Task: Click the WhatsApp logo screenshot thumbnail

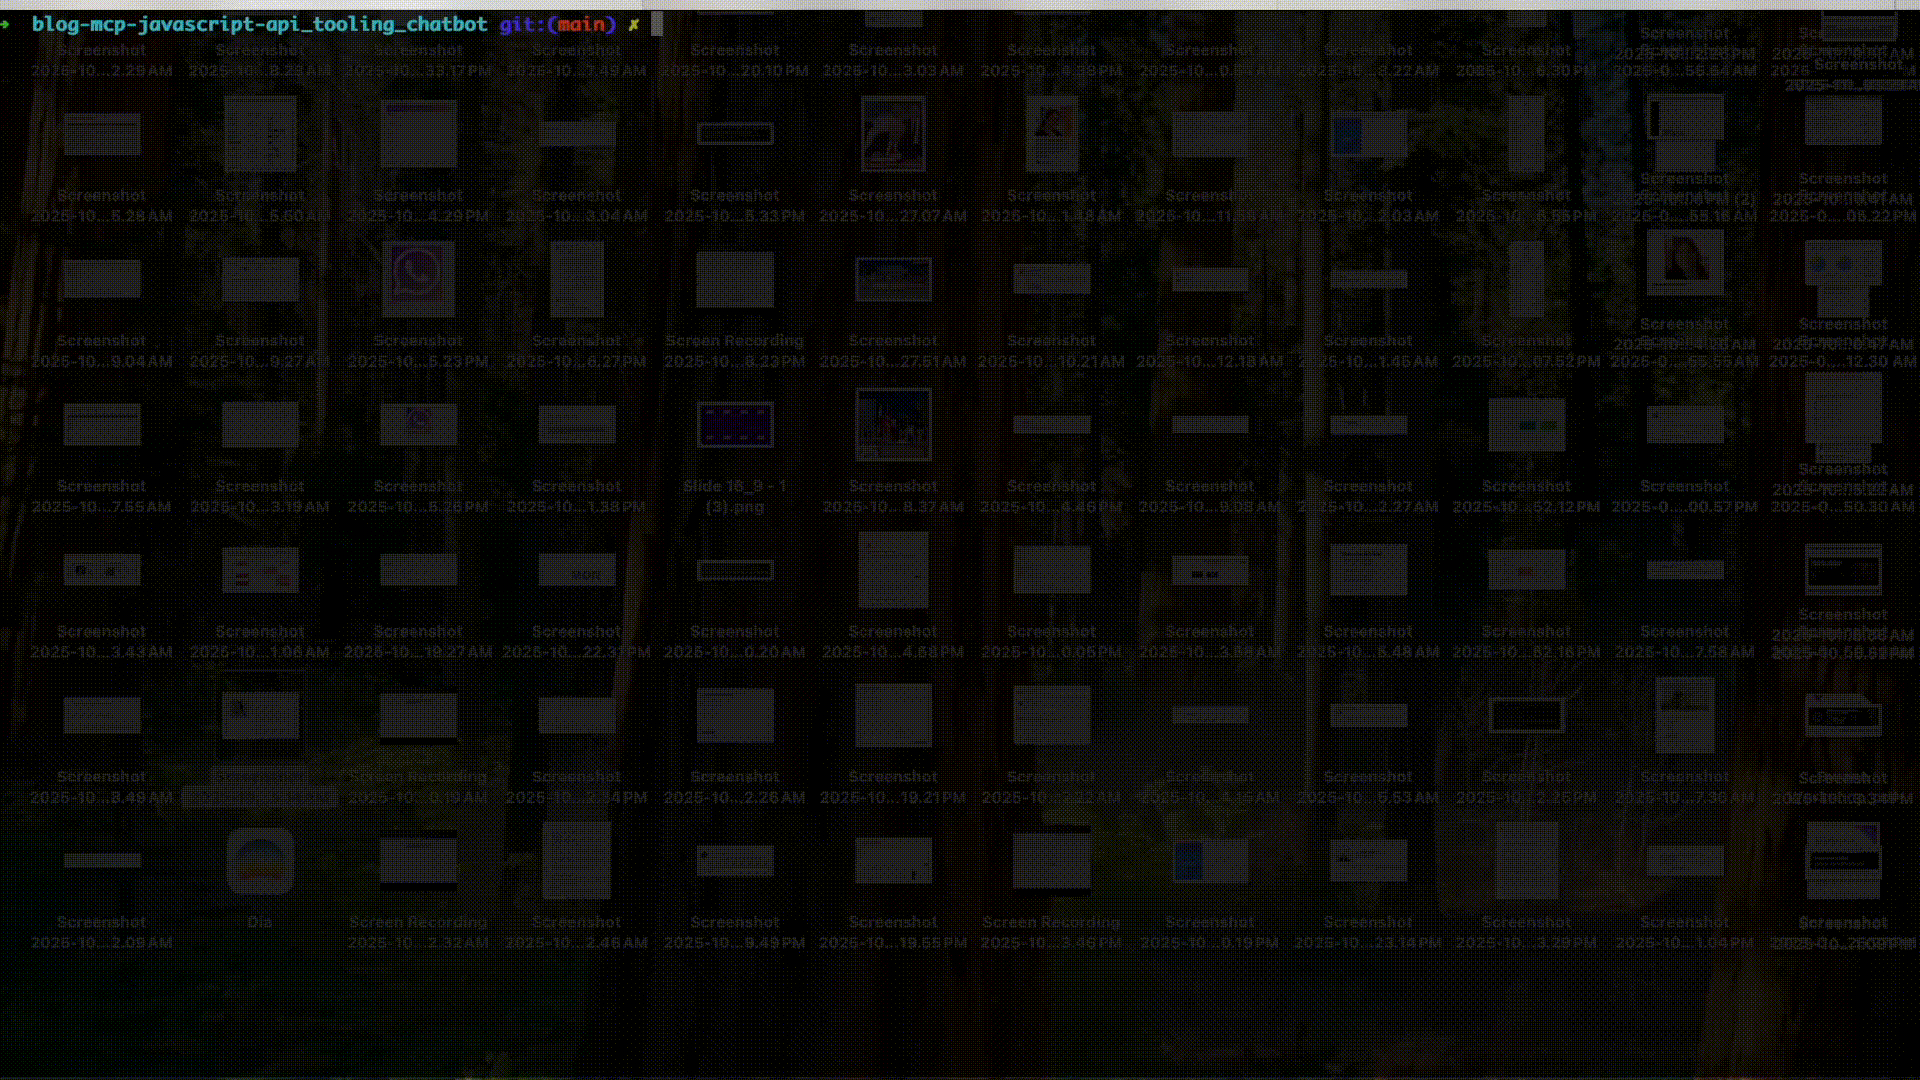Action: [418, 278]
